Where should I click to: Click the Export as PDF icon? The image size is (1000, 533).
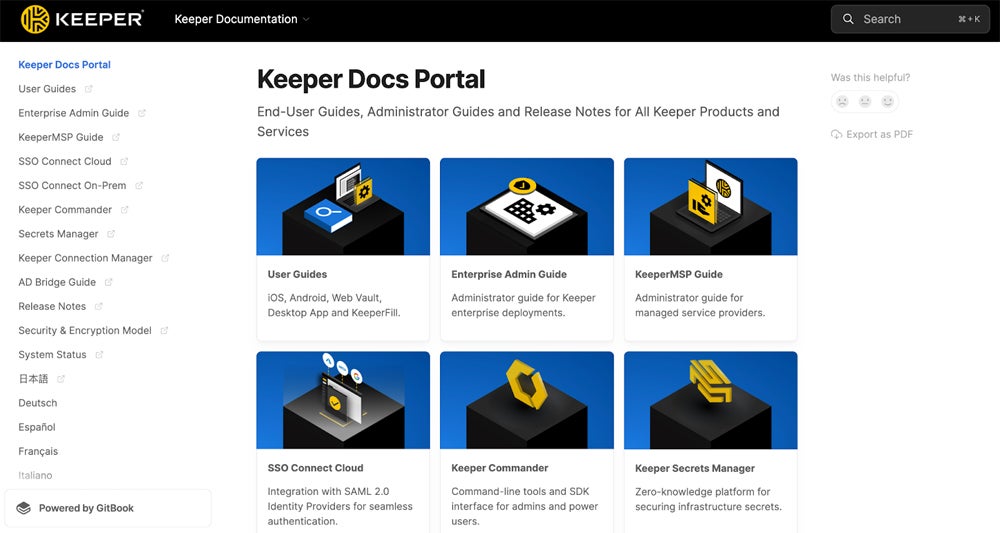[x=836, y=135]
